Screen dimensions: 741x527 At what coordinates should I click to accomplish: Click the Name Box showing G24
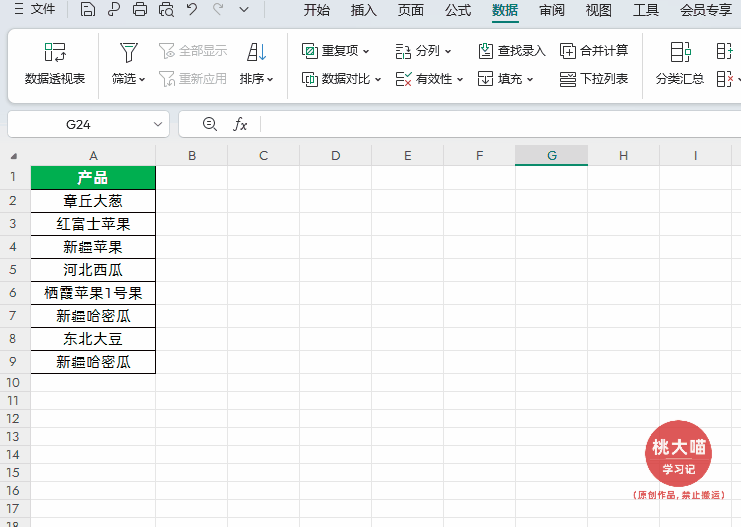tap(78, 124)
